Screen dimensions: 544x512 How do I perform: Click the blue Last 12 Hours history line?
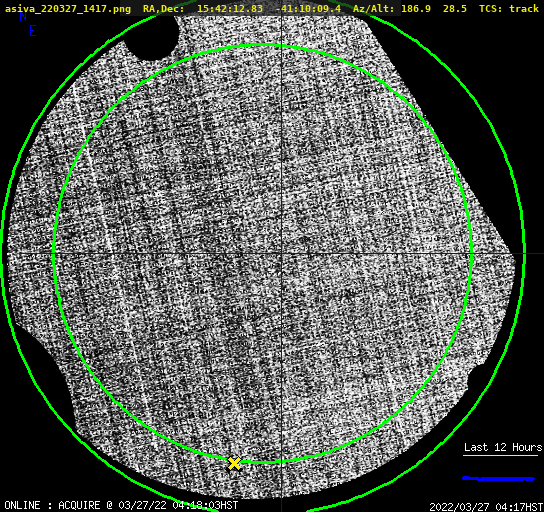pos(498,479)
